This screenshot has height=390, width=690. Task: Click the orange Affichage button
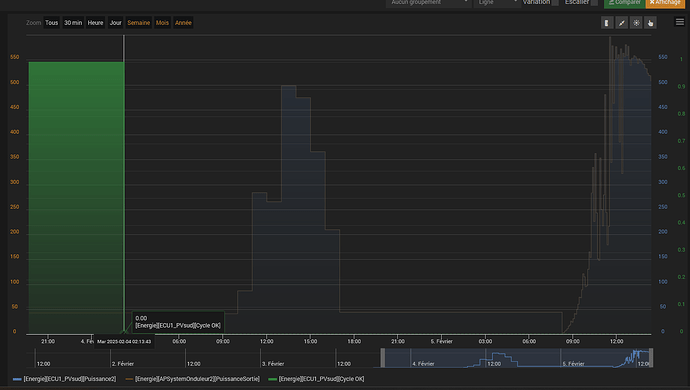(x=665, y=3)
